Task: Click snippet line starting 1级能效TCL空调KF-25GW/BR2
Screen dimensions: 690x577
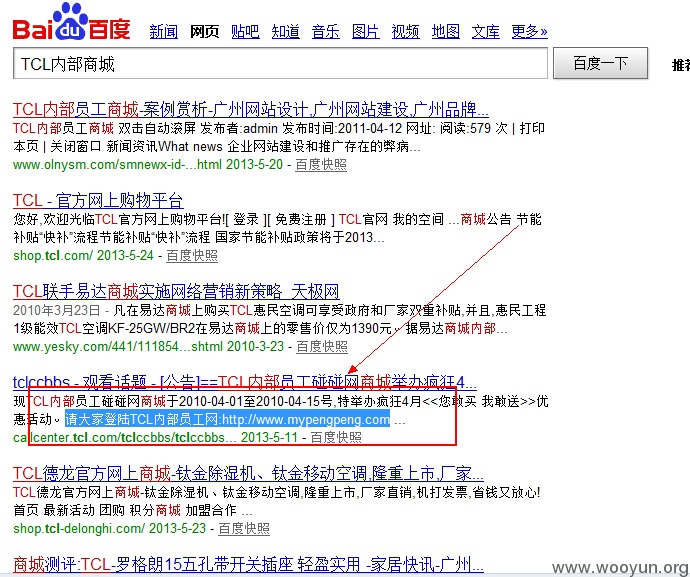Action: (x=260, y=329)
